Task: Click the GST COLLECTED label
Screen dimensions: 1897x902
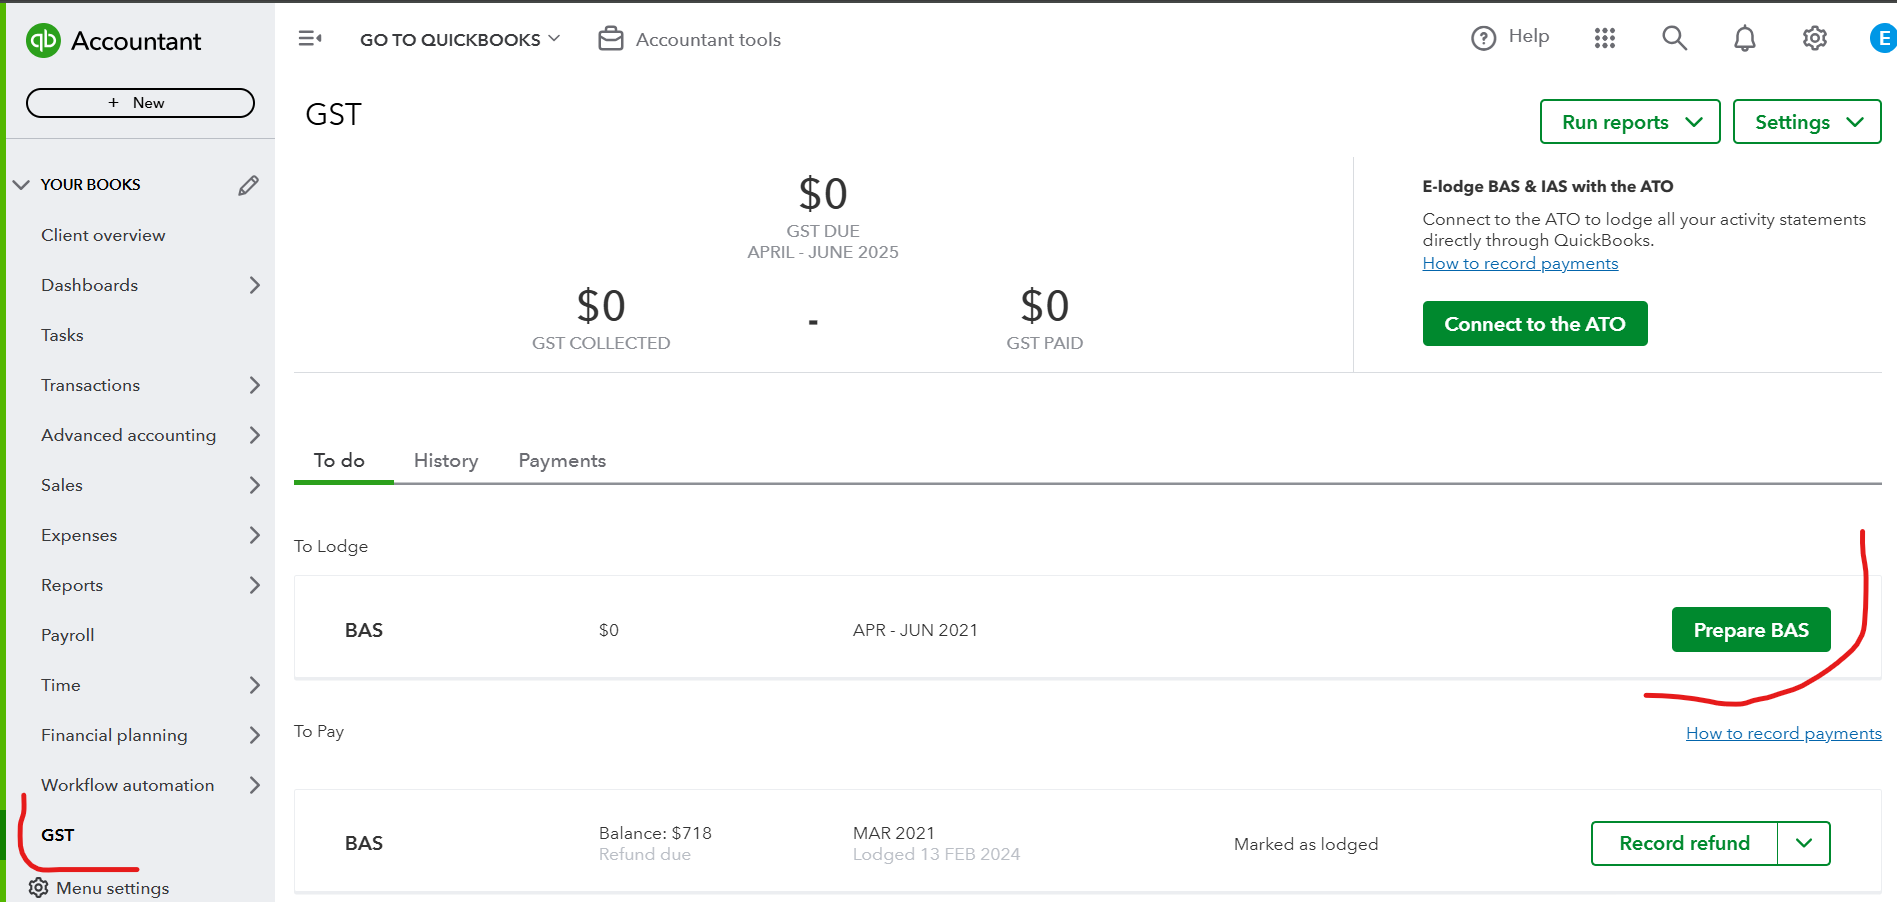Action: [x=601, y=343]
